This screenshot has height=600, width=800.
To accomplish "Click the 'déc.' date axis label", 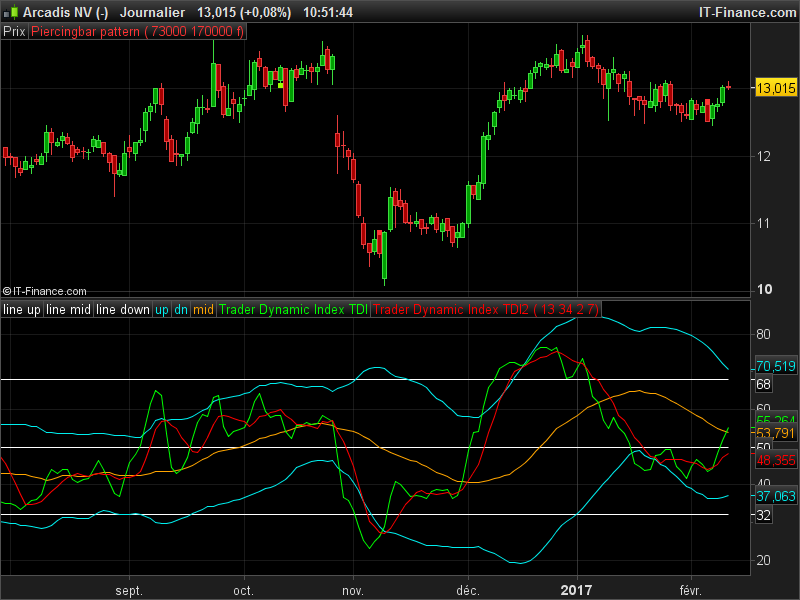I will pos(468,590).
